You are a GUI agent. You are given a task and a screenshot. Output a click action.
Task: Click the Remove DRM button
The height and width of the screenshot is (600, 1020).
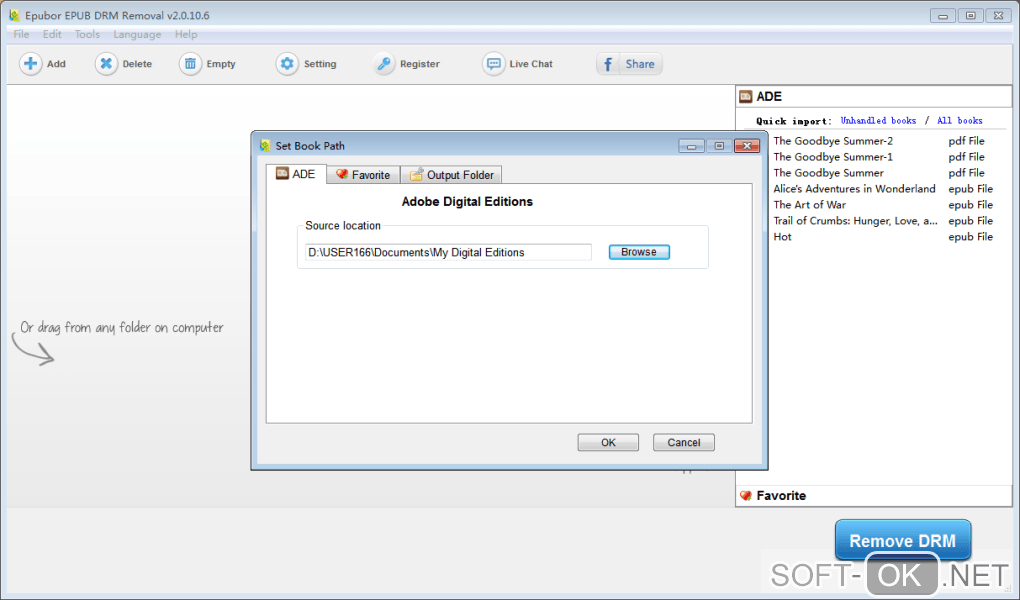(903, 540)
